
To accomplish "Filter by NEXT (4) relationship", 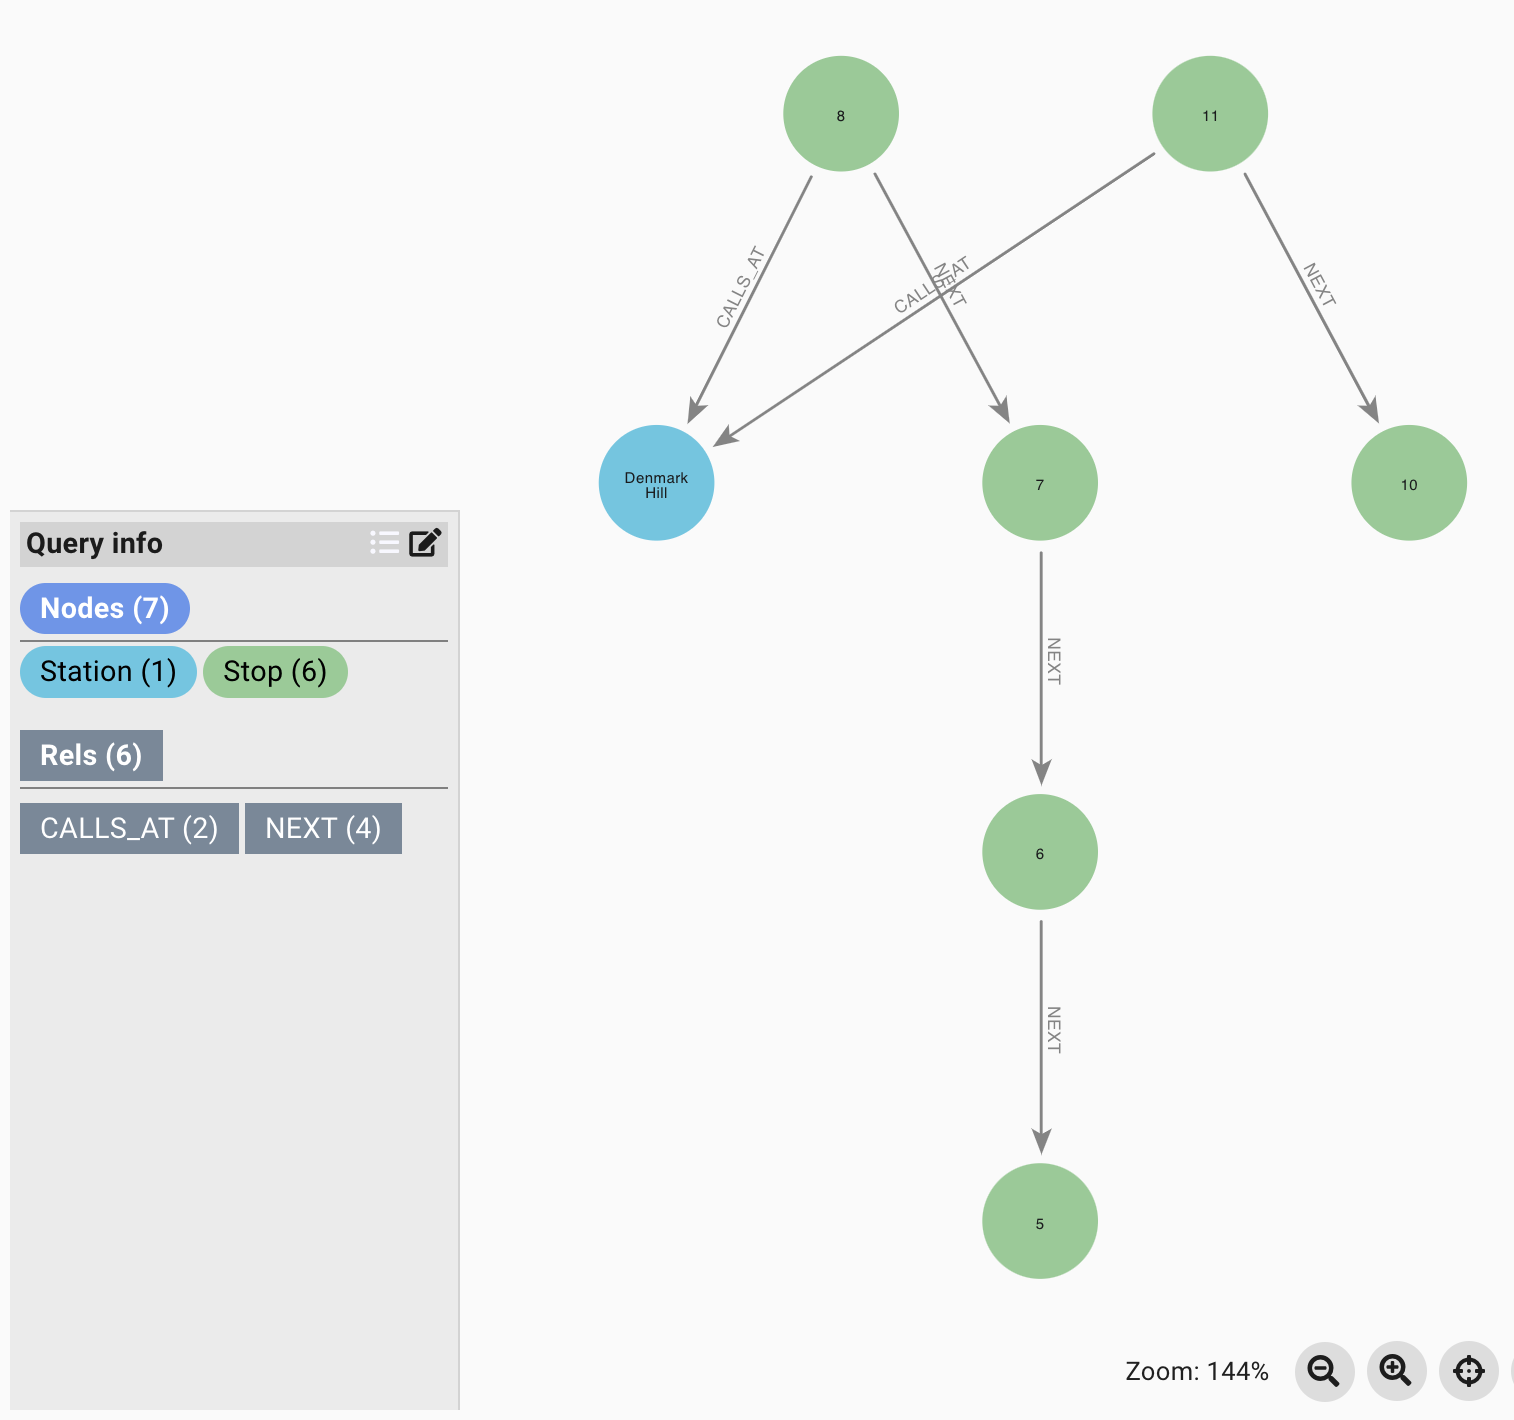I will point(323,828).
